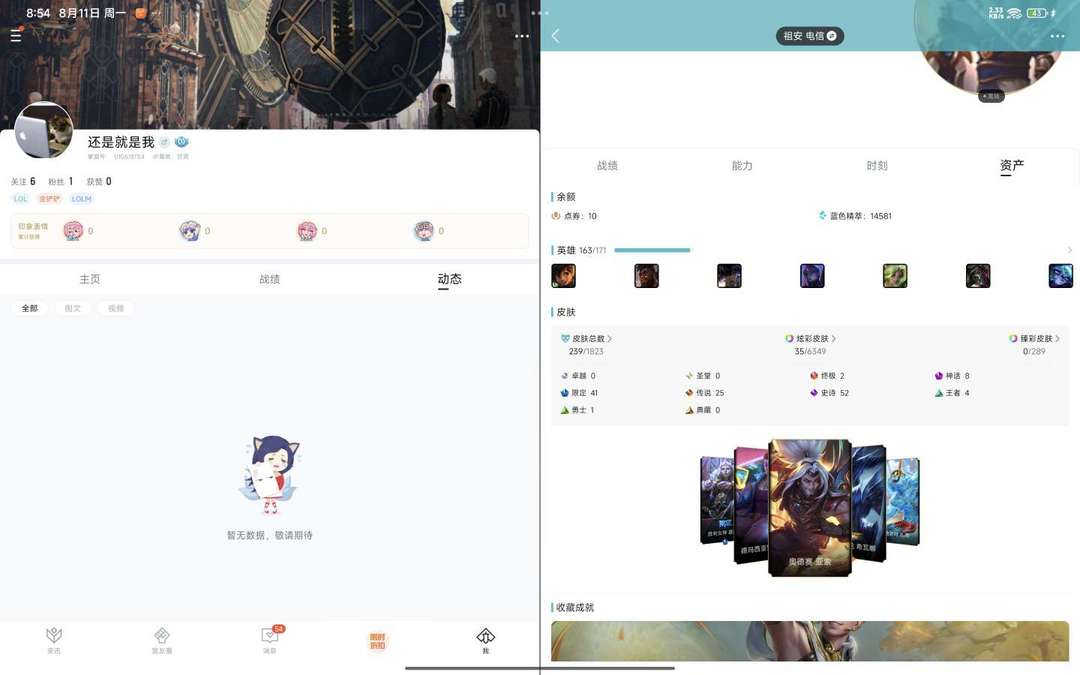Viewport: 1080px width, 675px height.
Task: Select the 动态 tab
Action: pyautogui.click(x=449, y=279)
